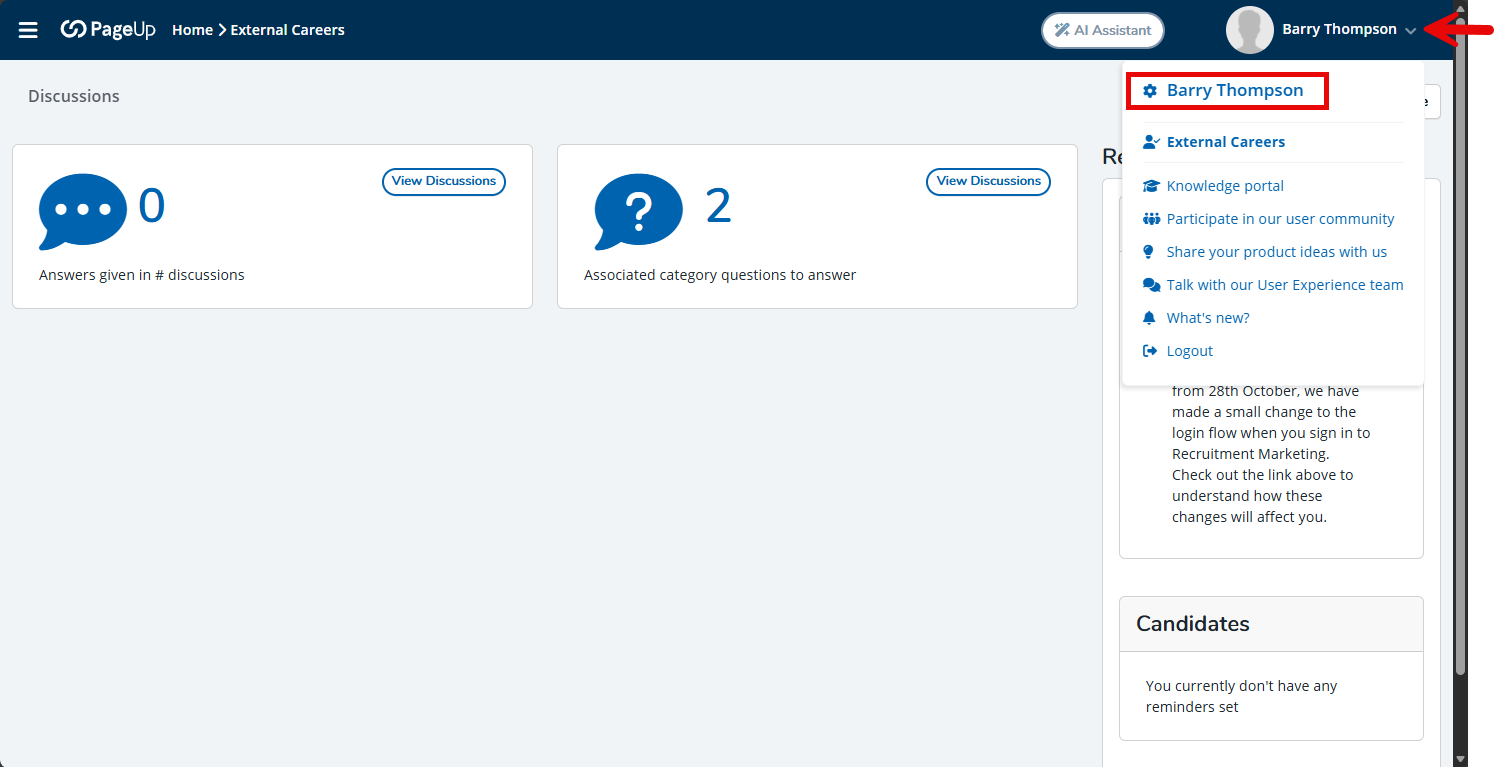This screenshot has width=1500, height=767.
Task: Select External Careers in user menu
Action: tap(1225, 142)
